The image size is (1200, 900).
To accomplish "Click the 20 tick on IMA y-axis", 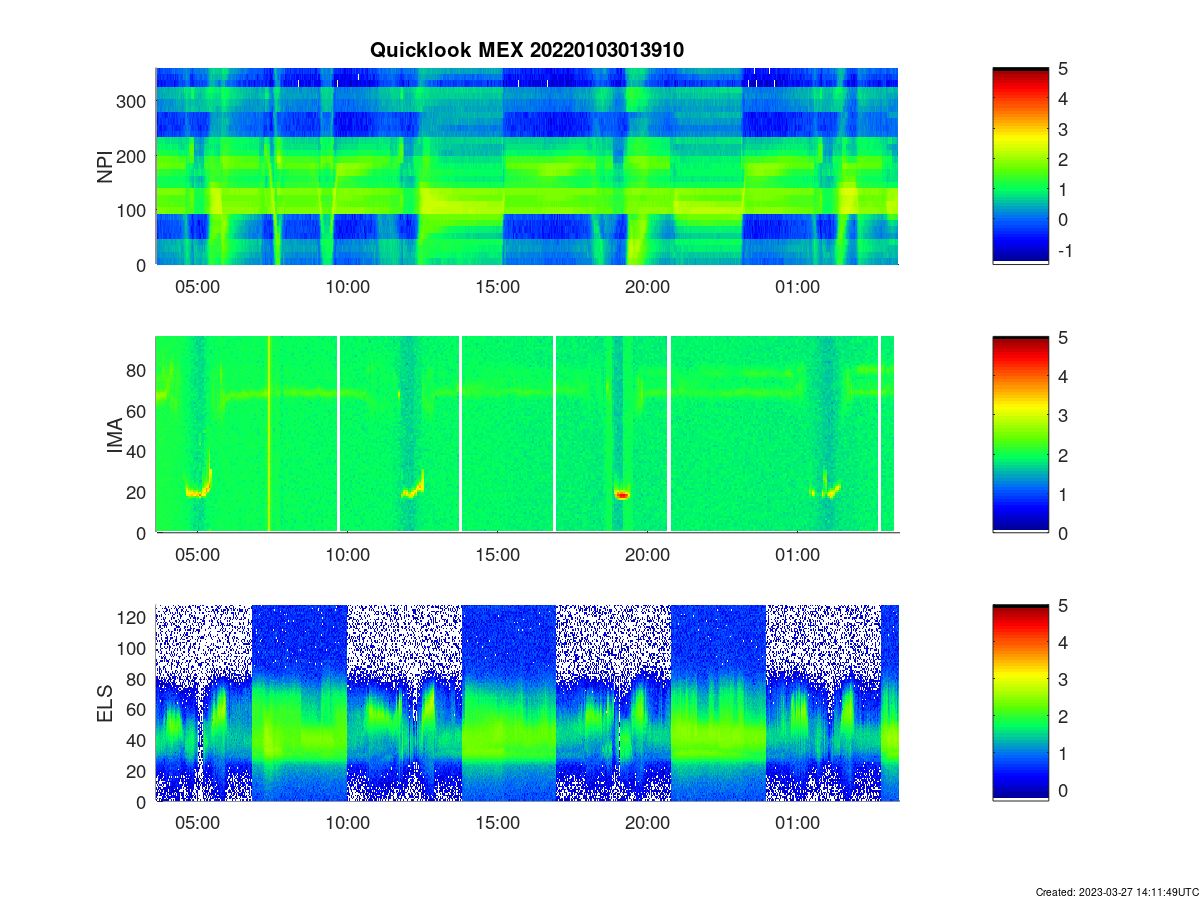I will [138, 492].
